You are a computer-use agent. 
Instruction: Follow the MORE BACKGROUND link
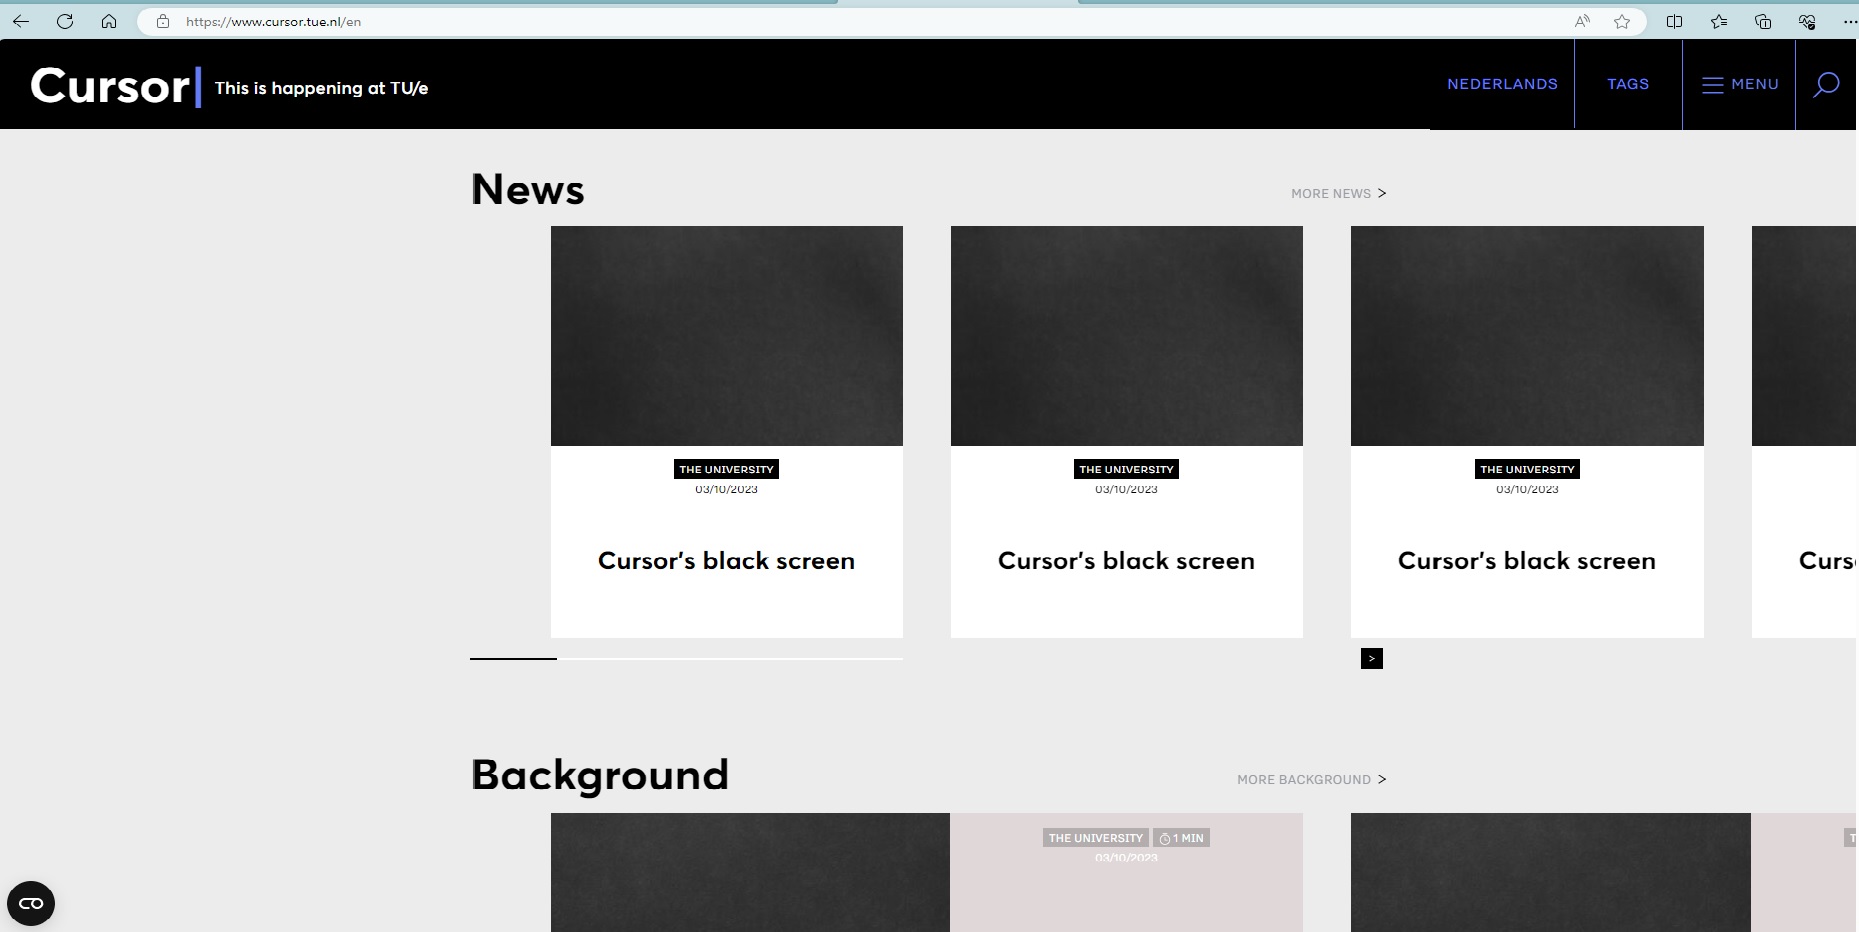coord(1311,779)
